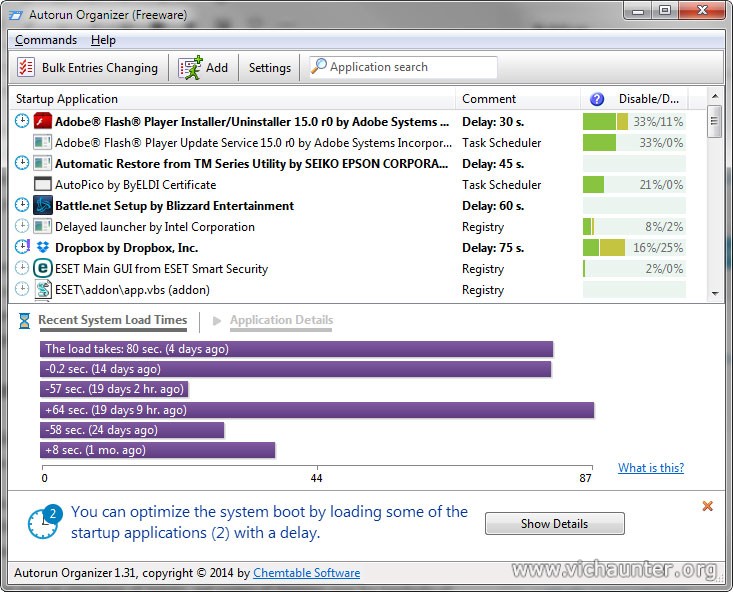733x592 pixels.
Task: Dismiss the optimization tip with orange X
Action: pos(707,506)
